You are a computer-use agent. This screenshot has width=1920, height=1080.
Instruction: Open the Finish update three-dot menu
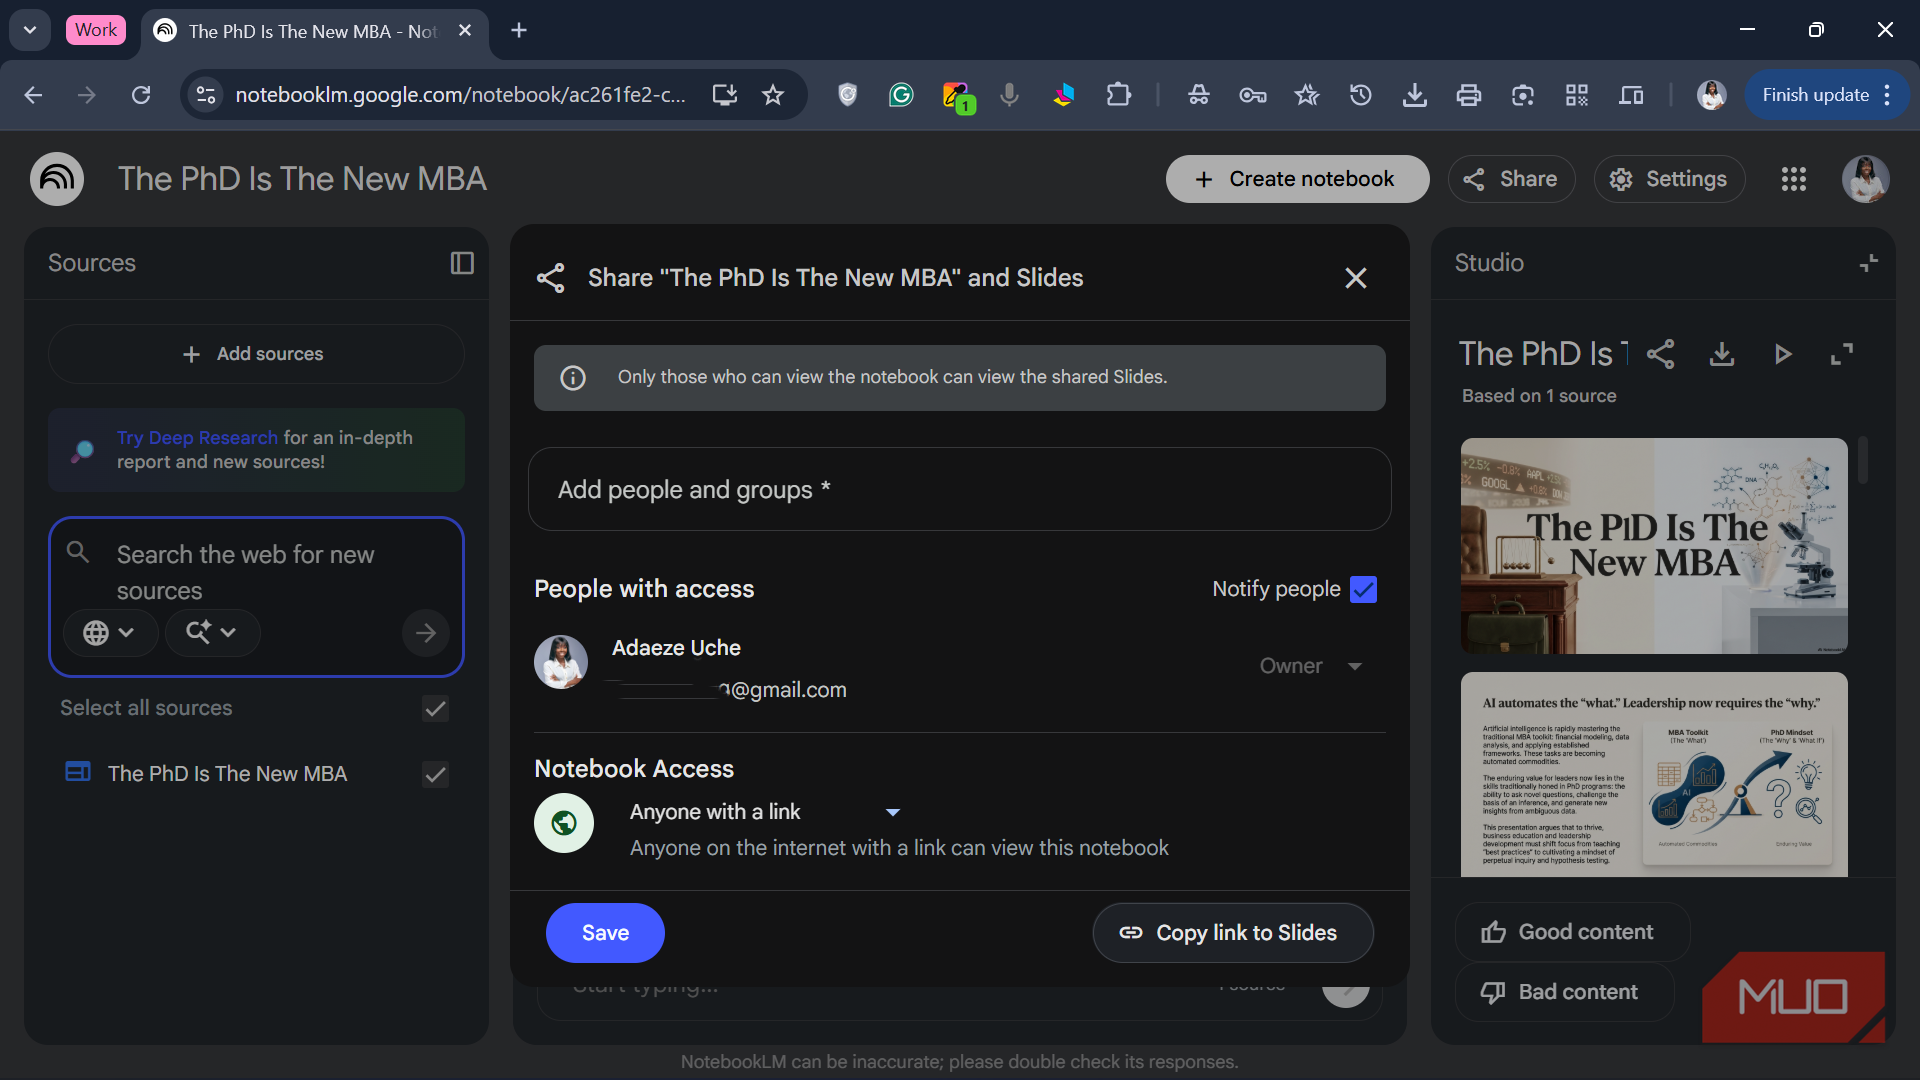pyautogui.click(x=1887, y=95)
